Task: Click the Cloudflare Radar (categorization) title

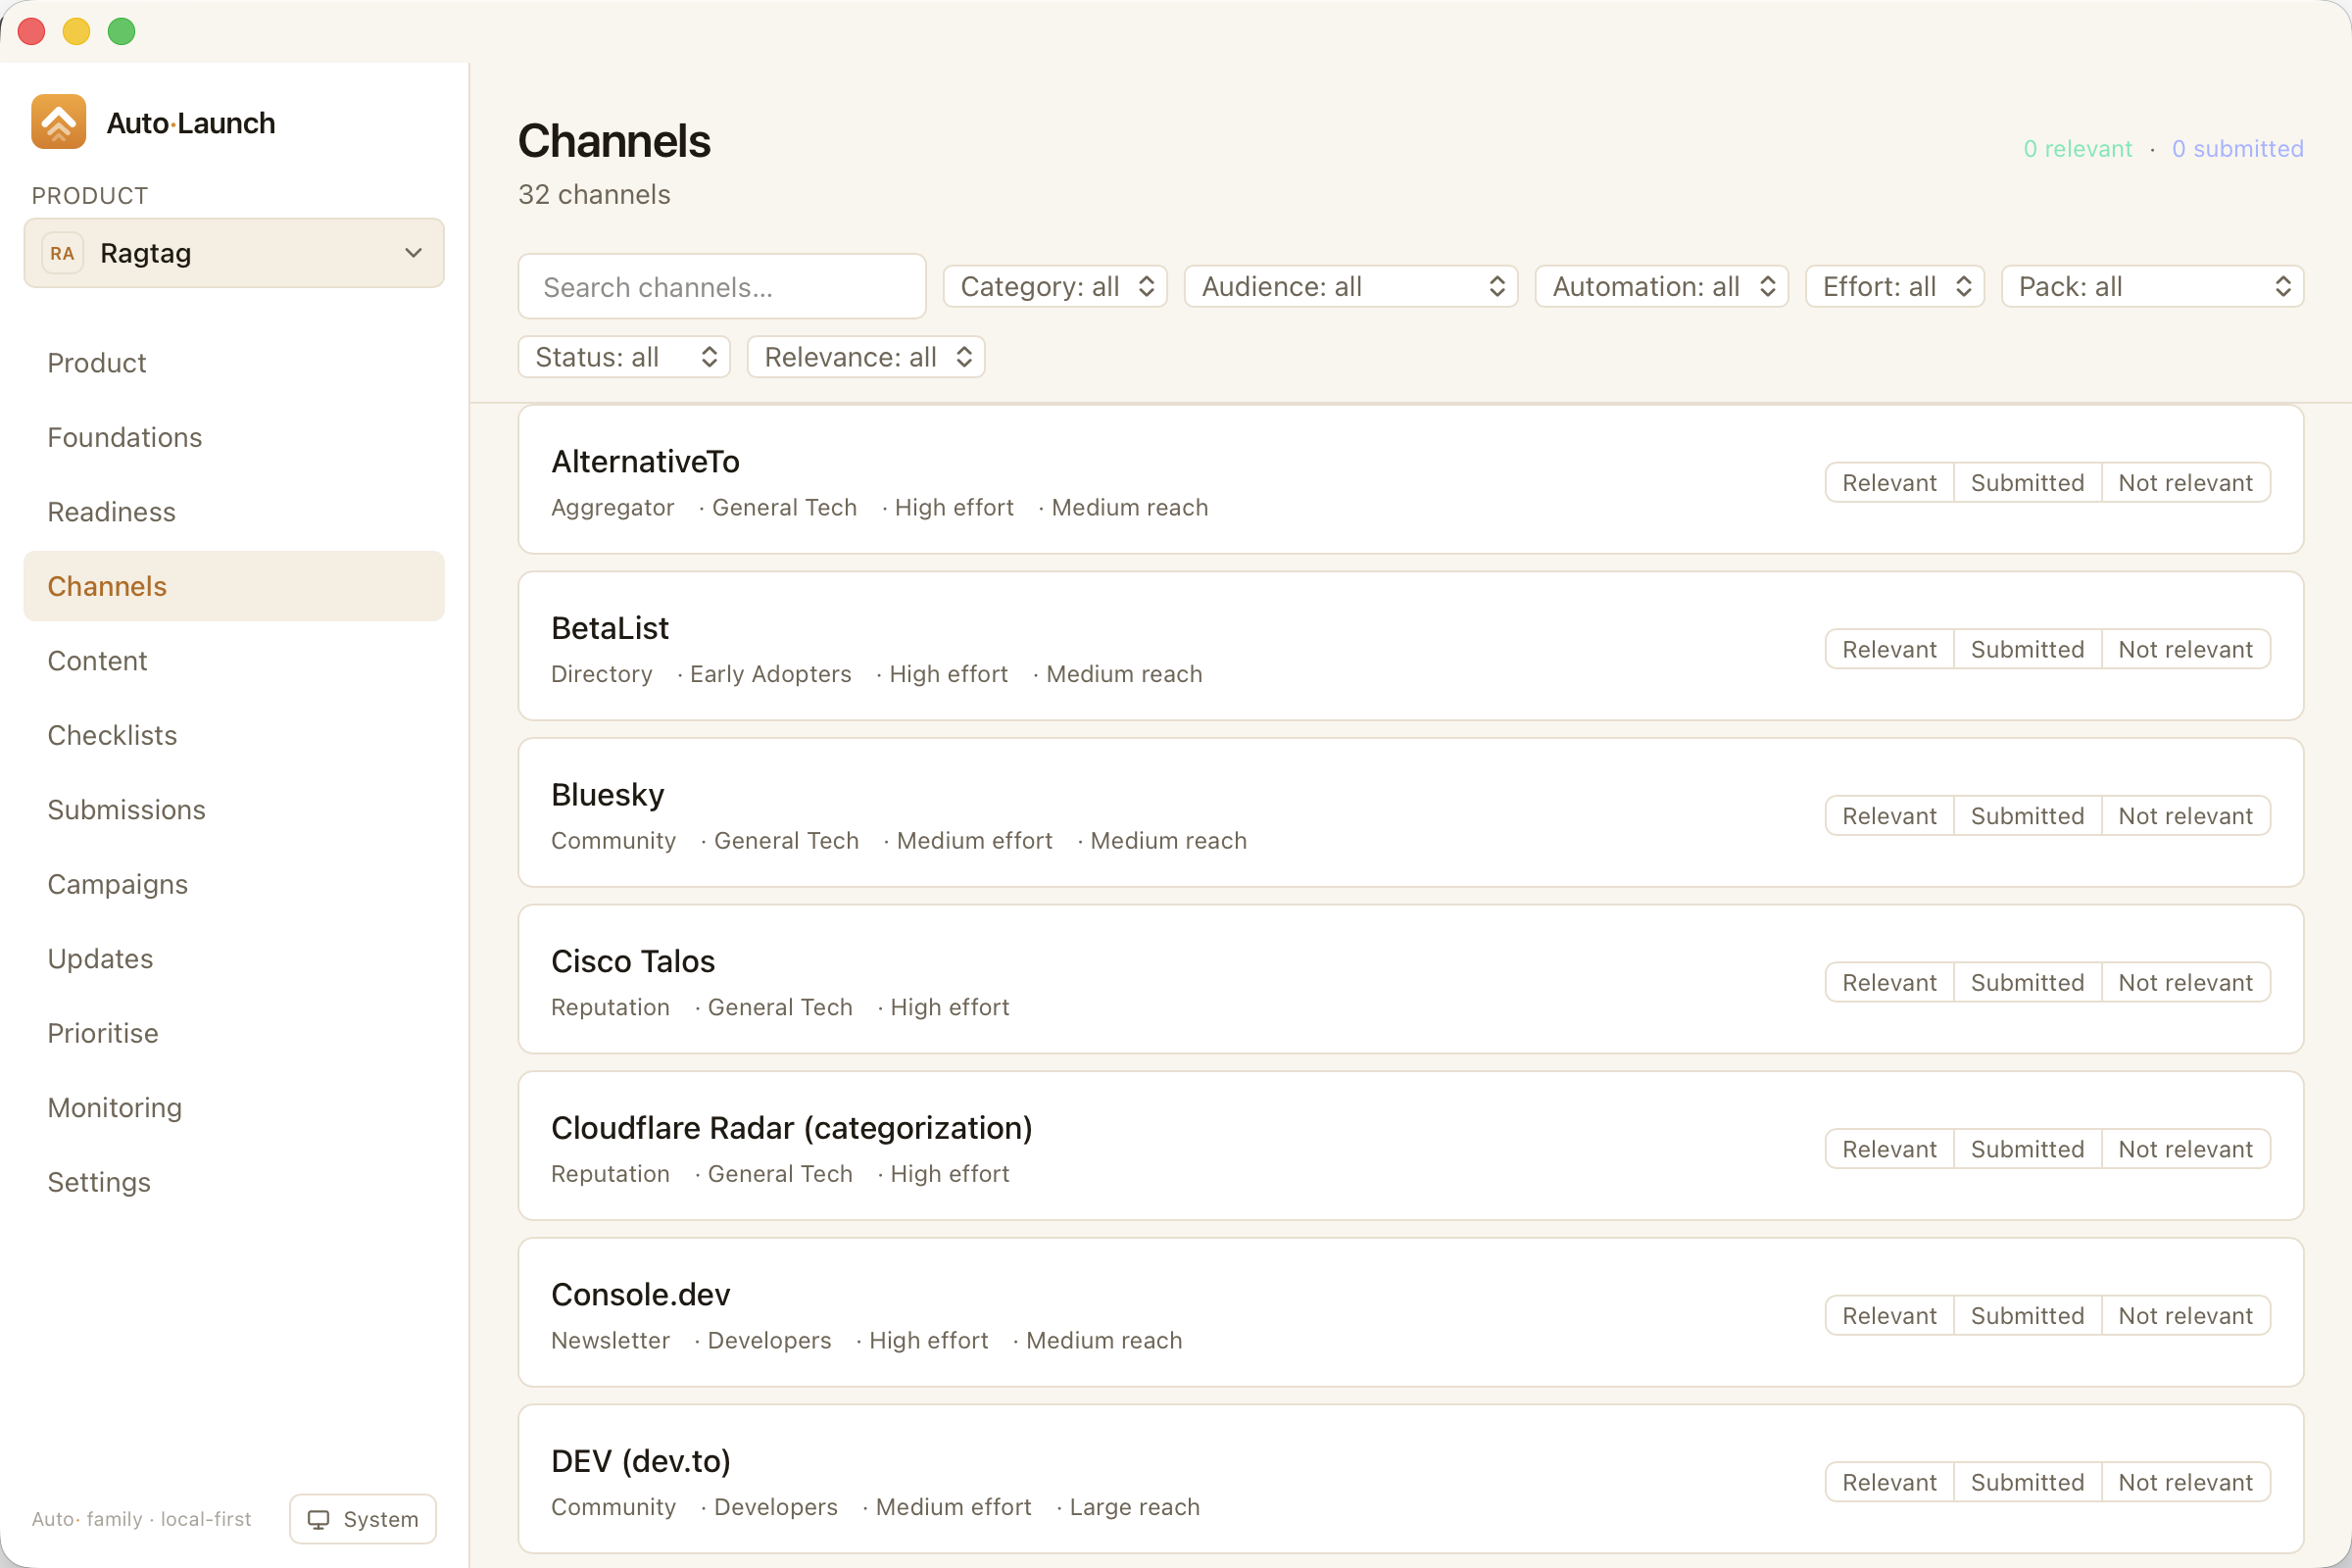Action: (791, 1128)
